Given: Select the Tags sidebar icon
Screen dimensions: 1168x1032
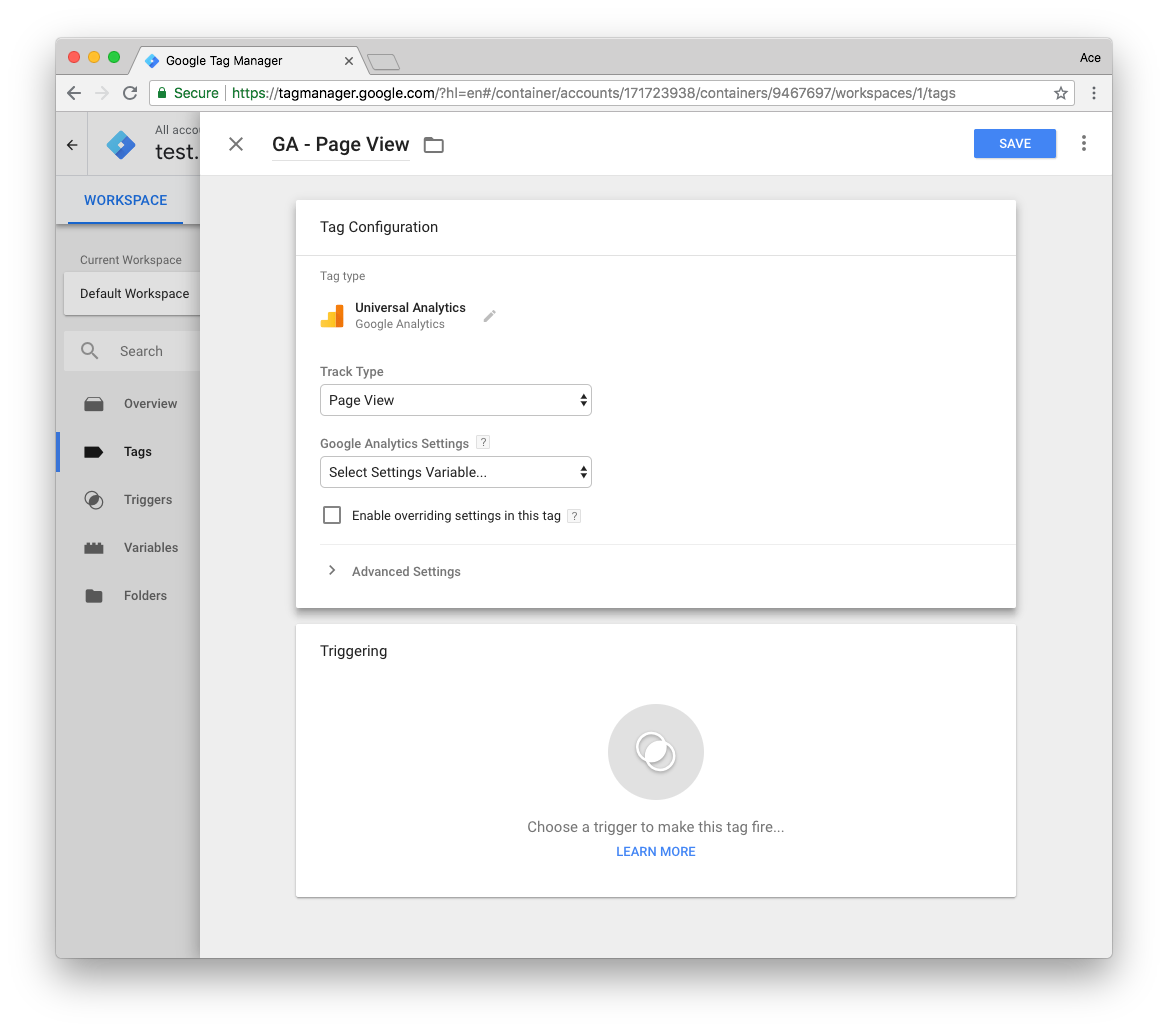Looking at the screenshot, I should (94, 451).
